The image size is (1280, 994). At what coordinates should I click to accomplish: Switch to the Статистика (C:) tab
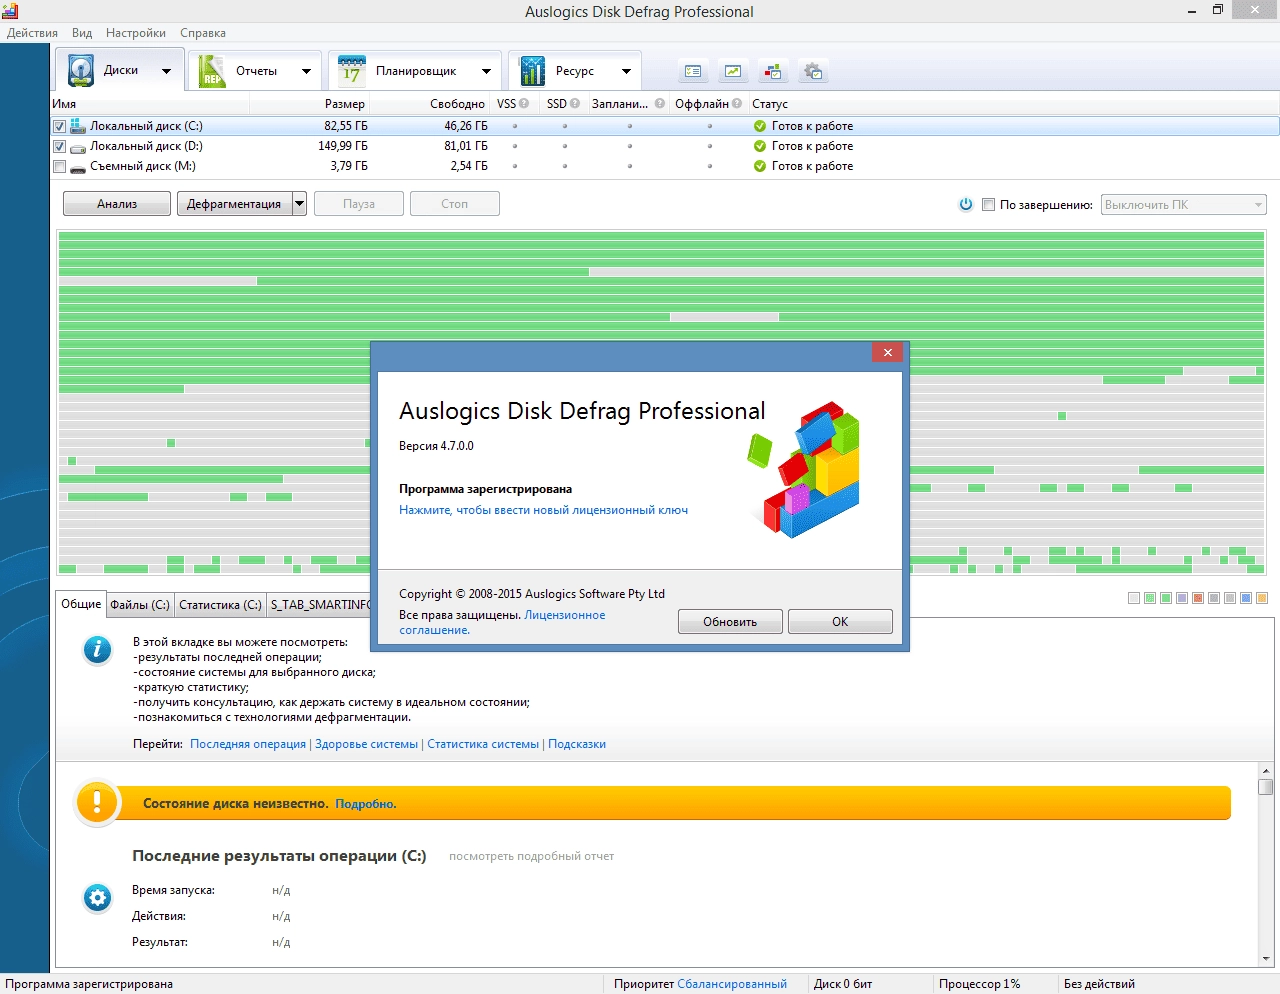click(220, 605)
